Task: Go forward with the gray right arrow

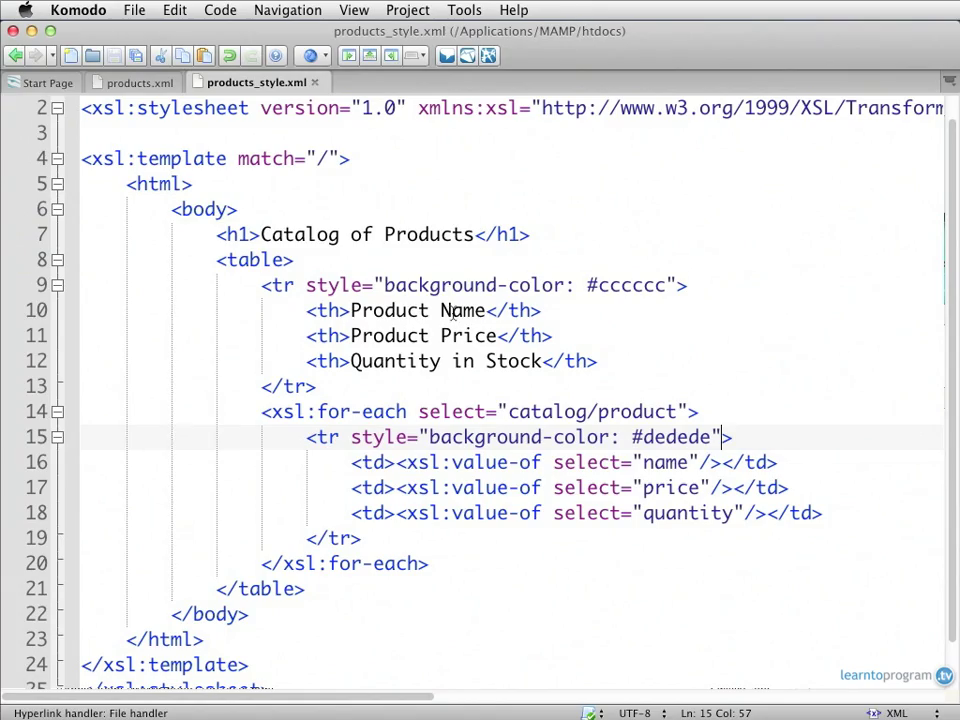Action: point(36,56)
